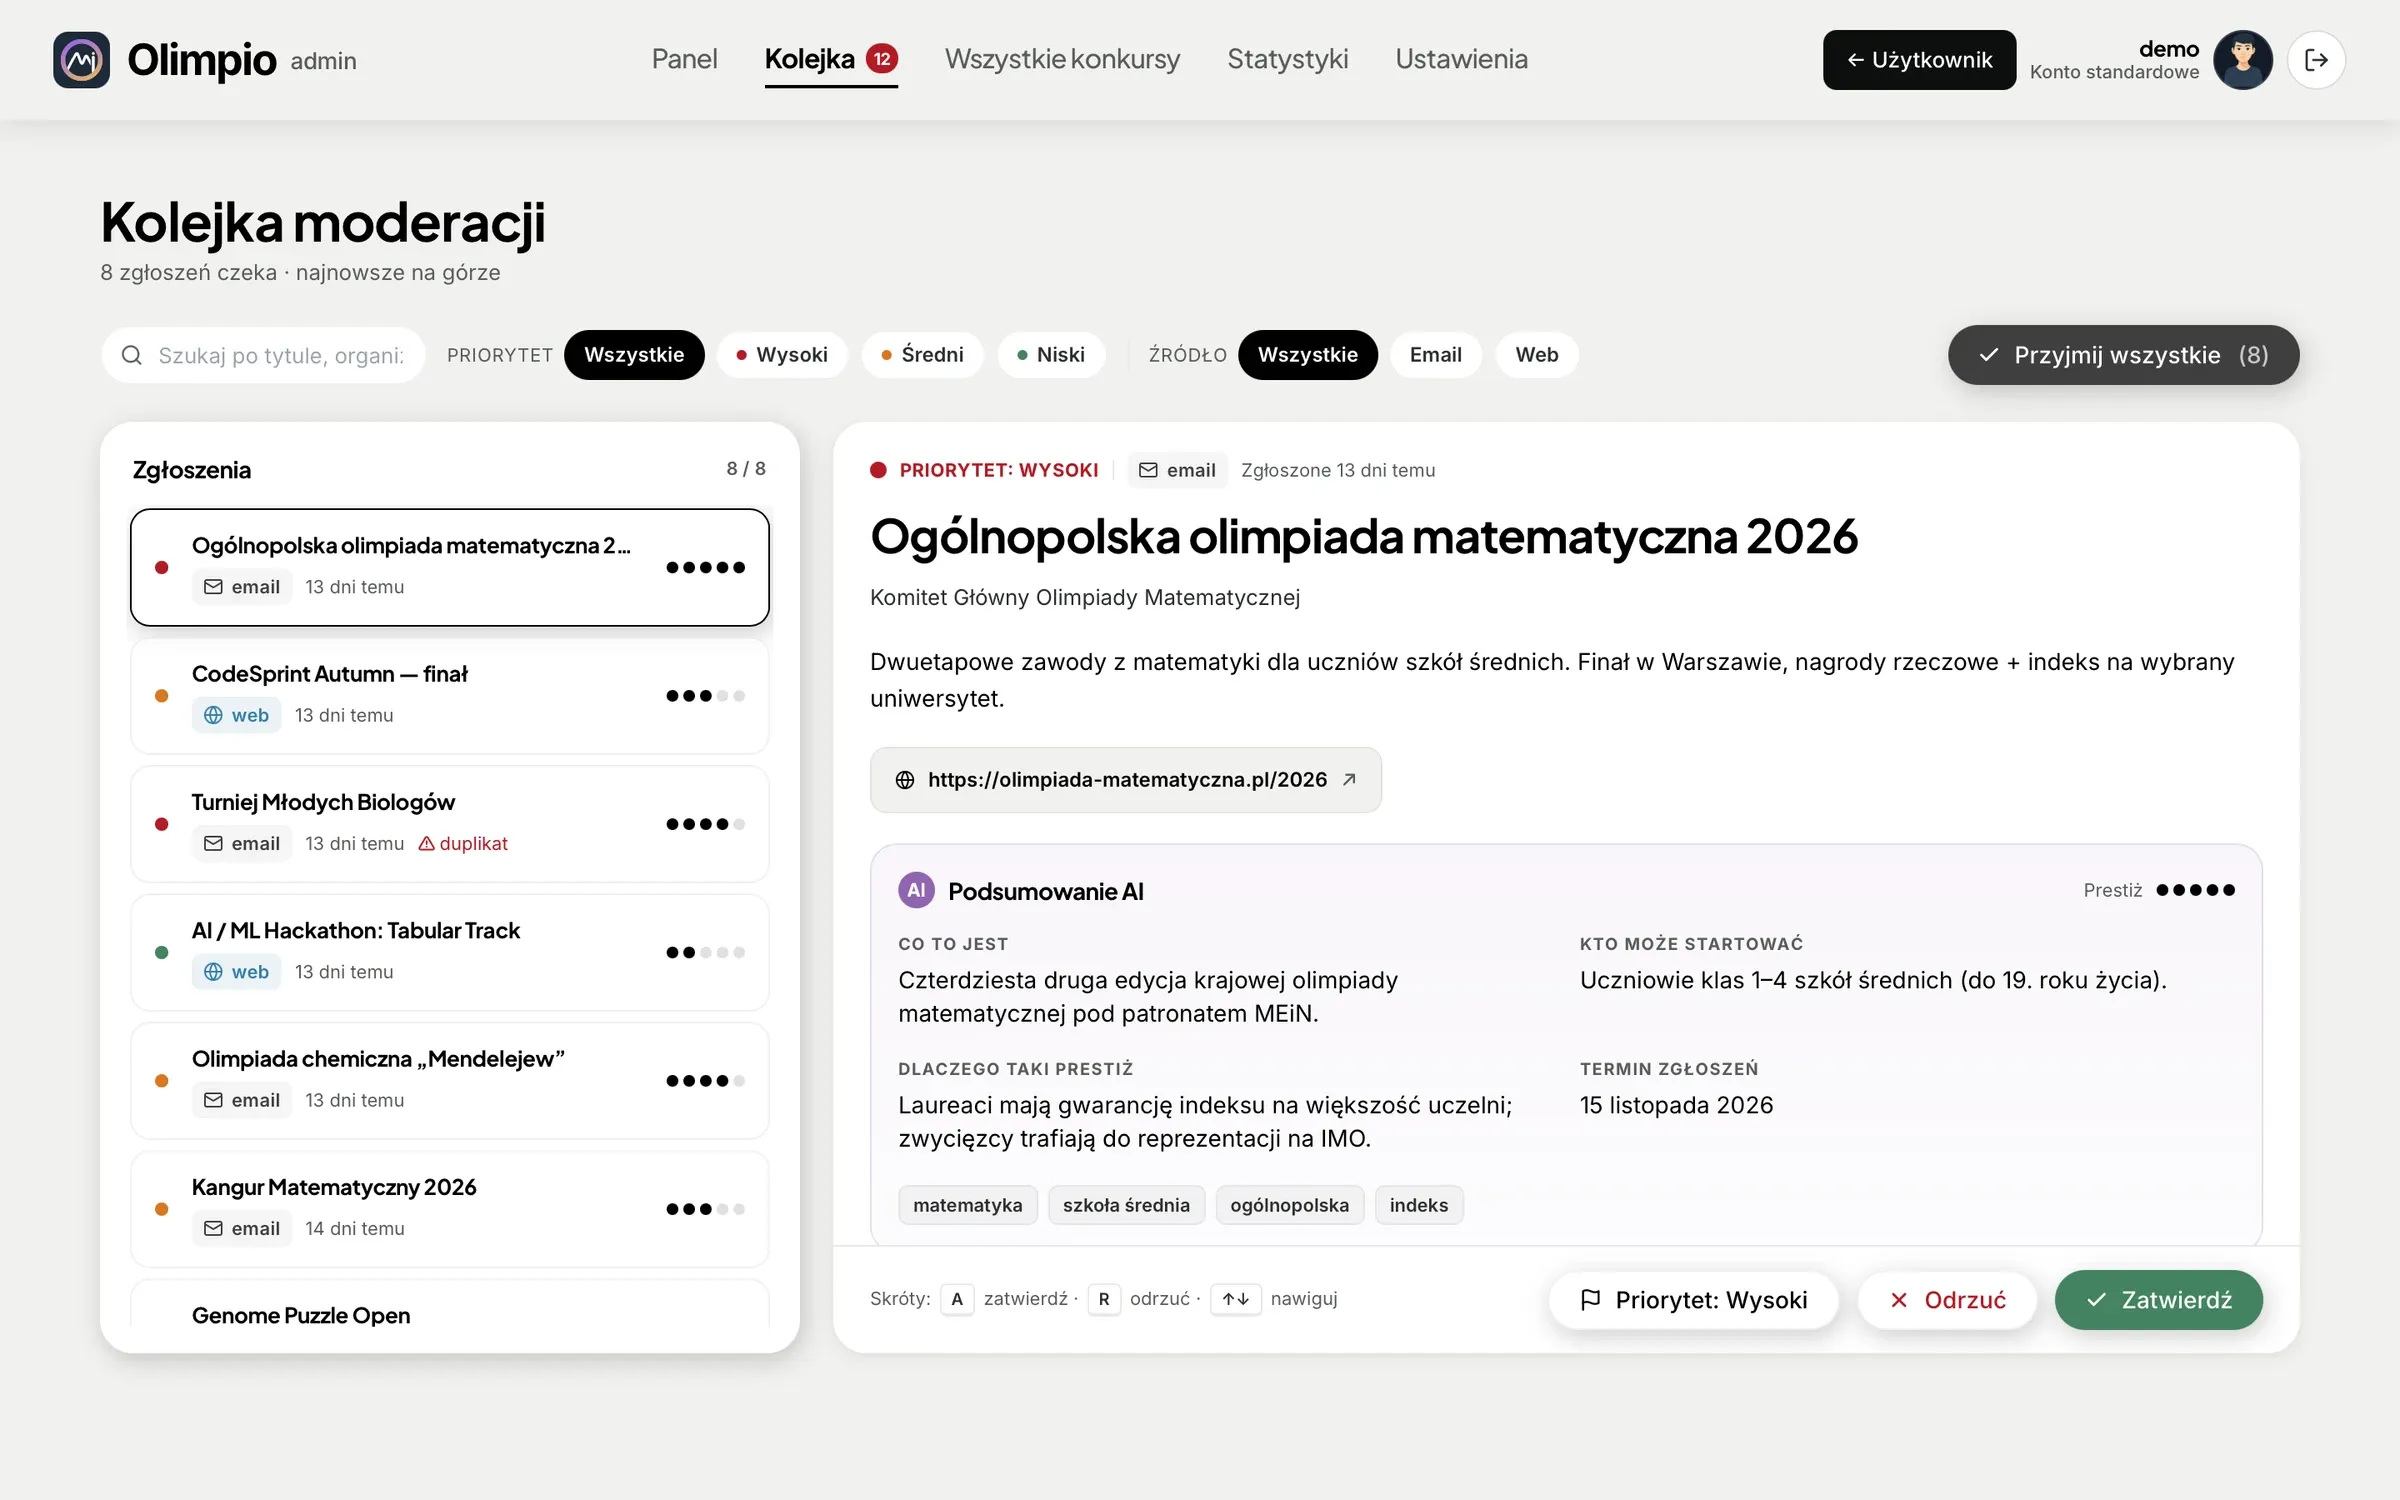Click the purple AI summary icon
This screenshot has width=2400, height=1500.
pos(916,890)
